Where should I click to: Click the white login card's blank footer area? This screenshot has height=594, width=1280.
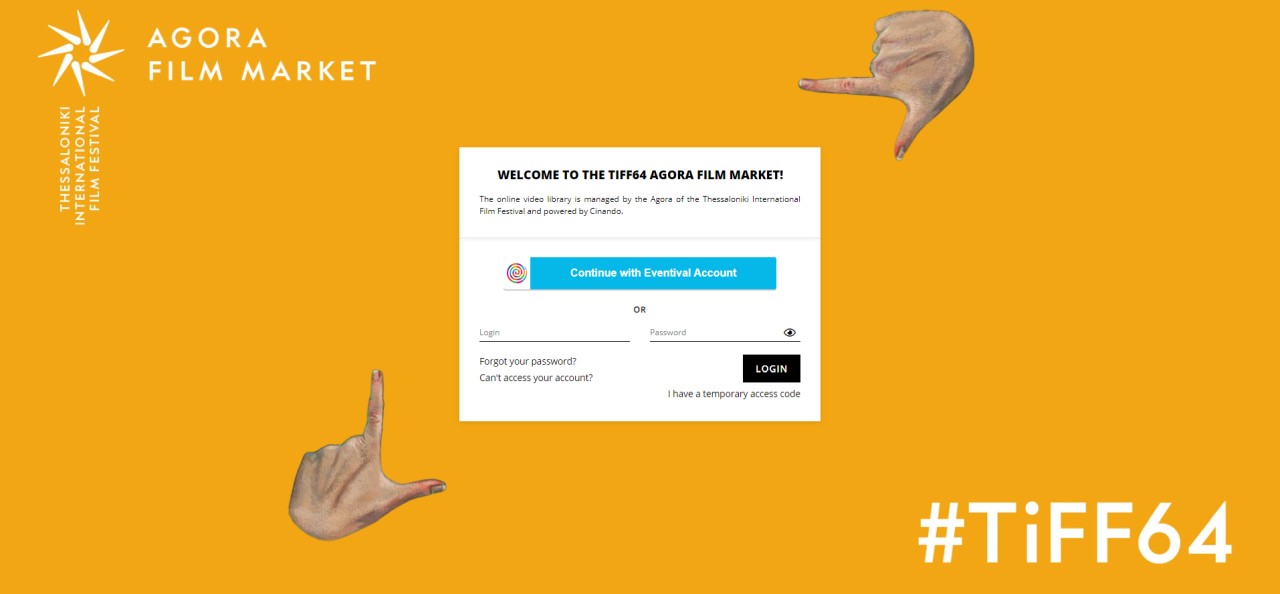point(640,411)
